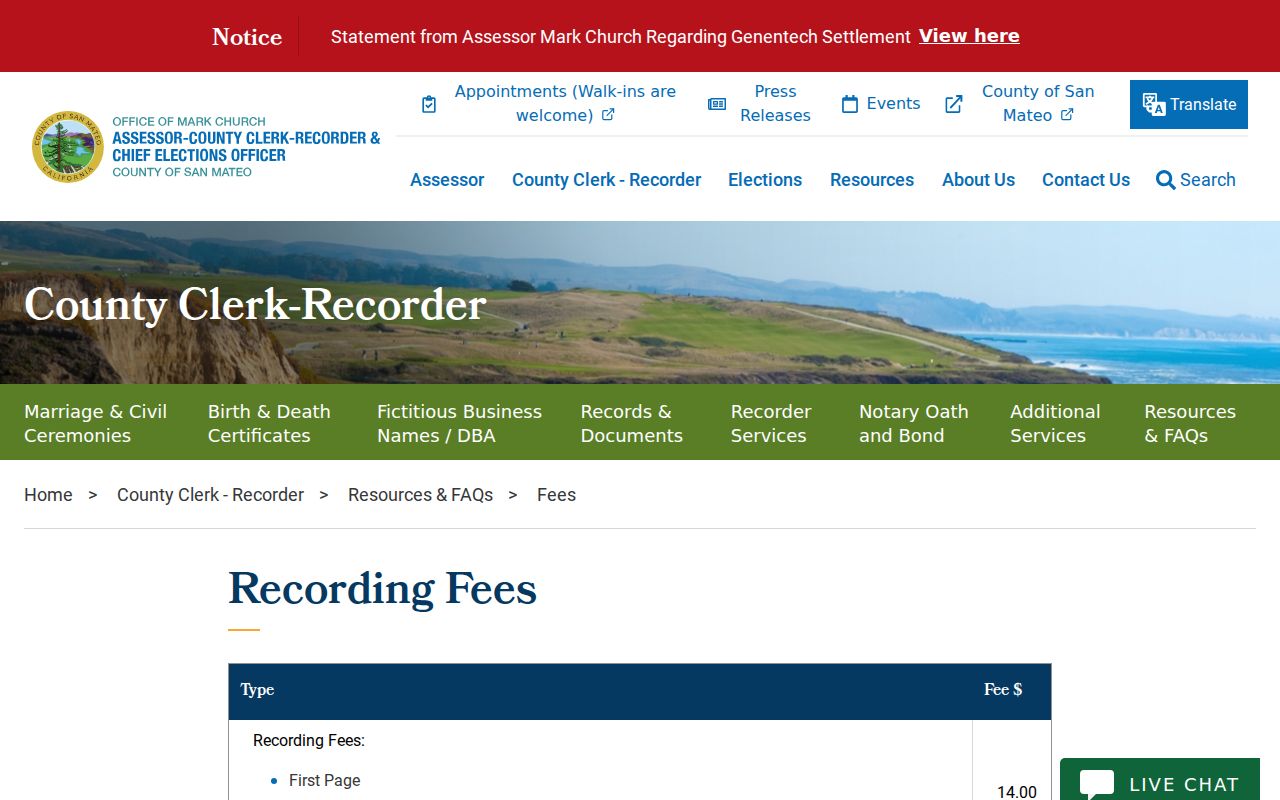The height and width of the screenshot is (800, 1280).
Task: Click the external link icon before County of San Mateo
Action: pyautogui.click(x=954, y=104)
